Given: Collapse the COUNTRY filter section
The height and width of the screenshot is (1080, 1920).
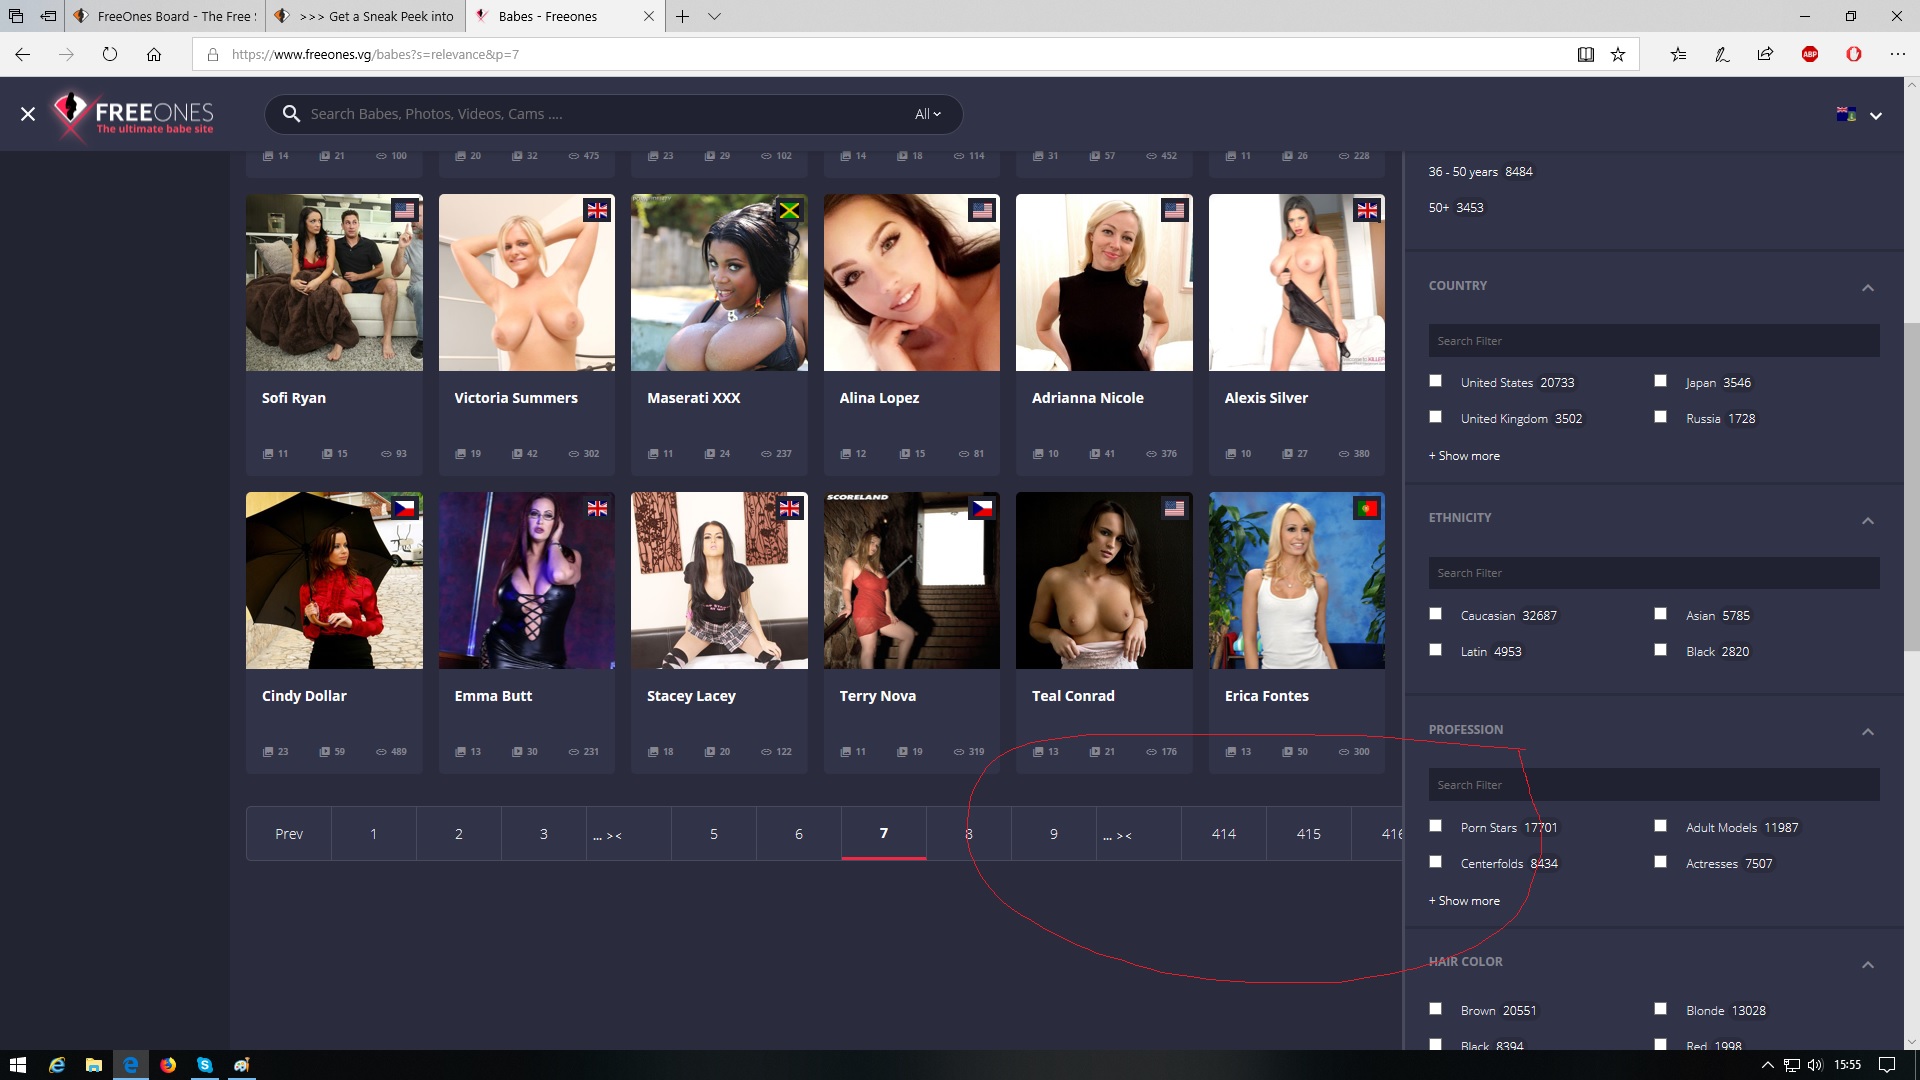Looking at the screenshot, I should click(x=1867, y=288).
